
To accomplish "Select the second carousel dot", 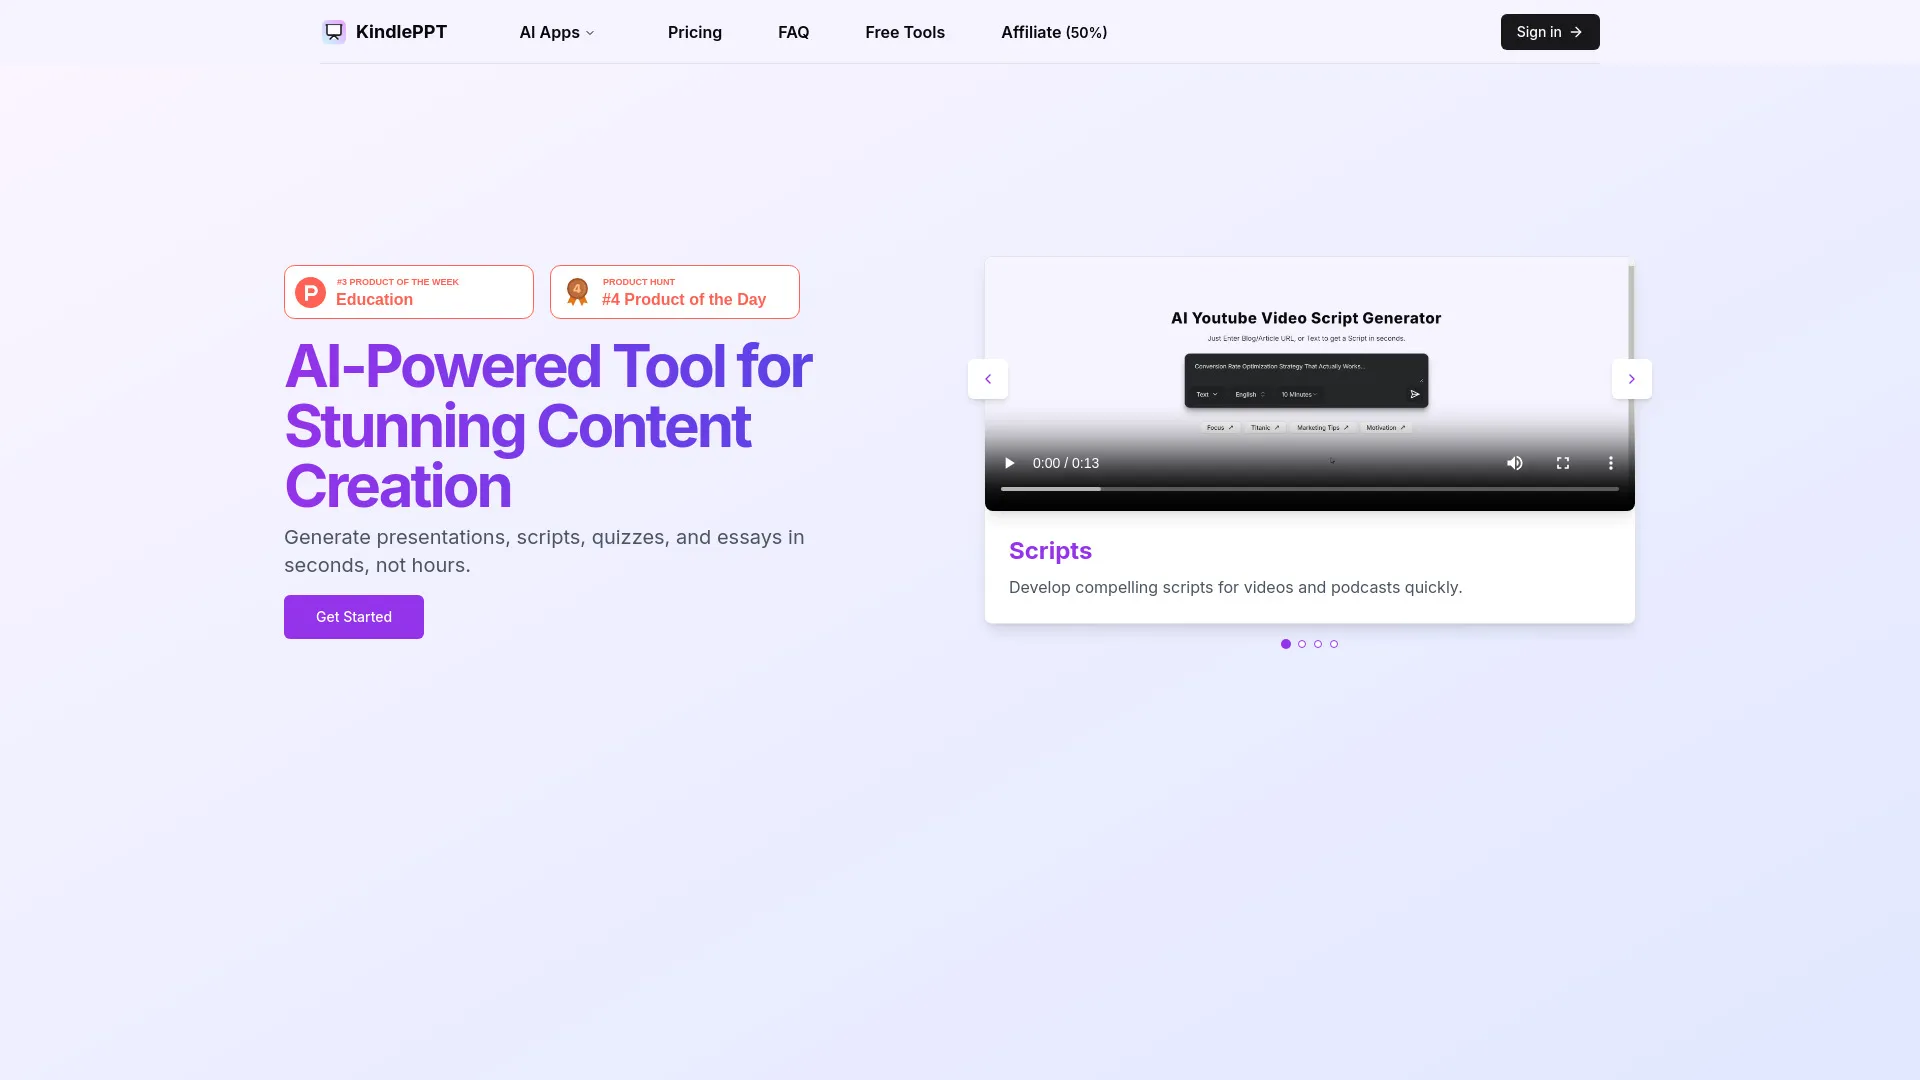I will click(x=1302, y=644).
